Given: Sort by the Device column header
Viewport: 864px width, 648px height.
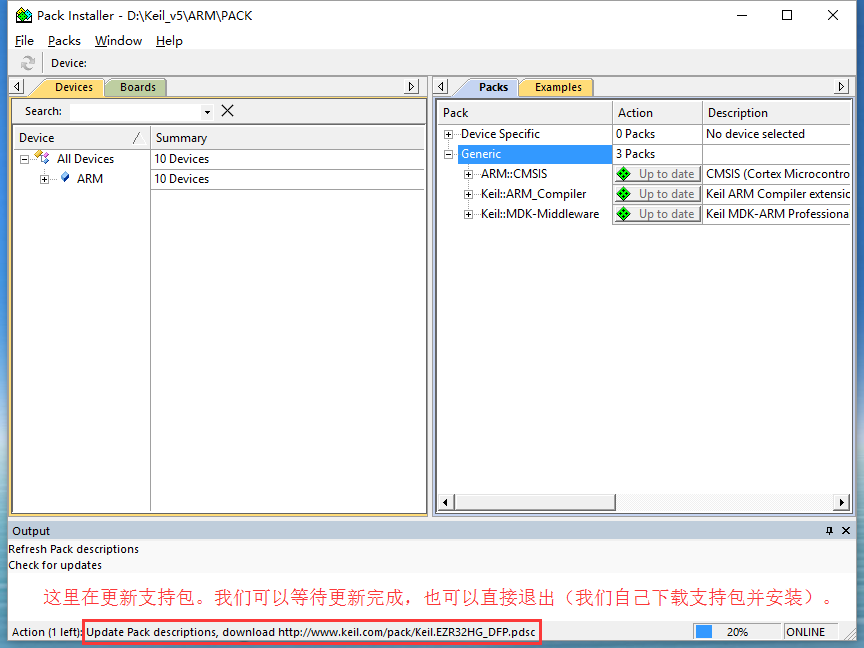Looking at the screenshot, I should (82, 138).
